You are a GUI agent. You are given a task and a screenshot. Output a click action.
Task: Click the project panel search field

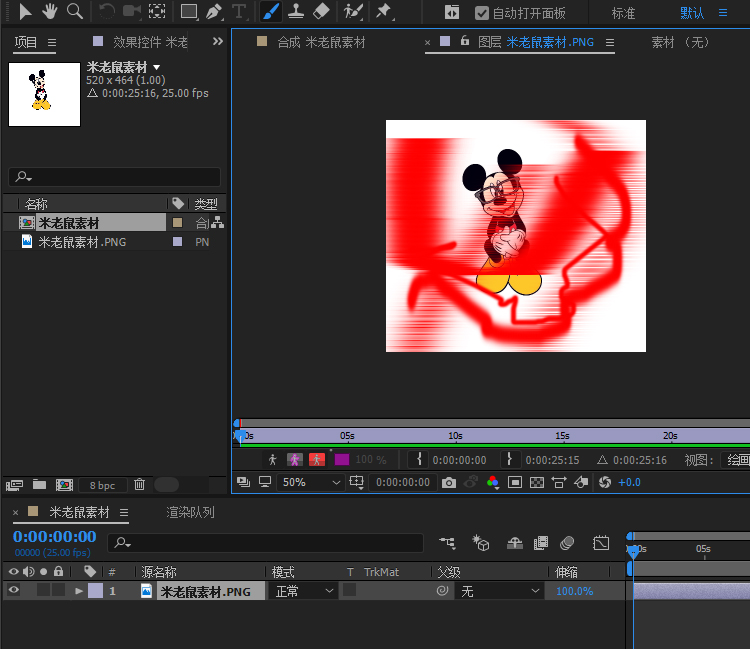pos(114,176)
